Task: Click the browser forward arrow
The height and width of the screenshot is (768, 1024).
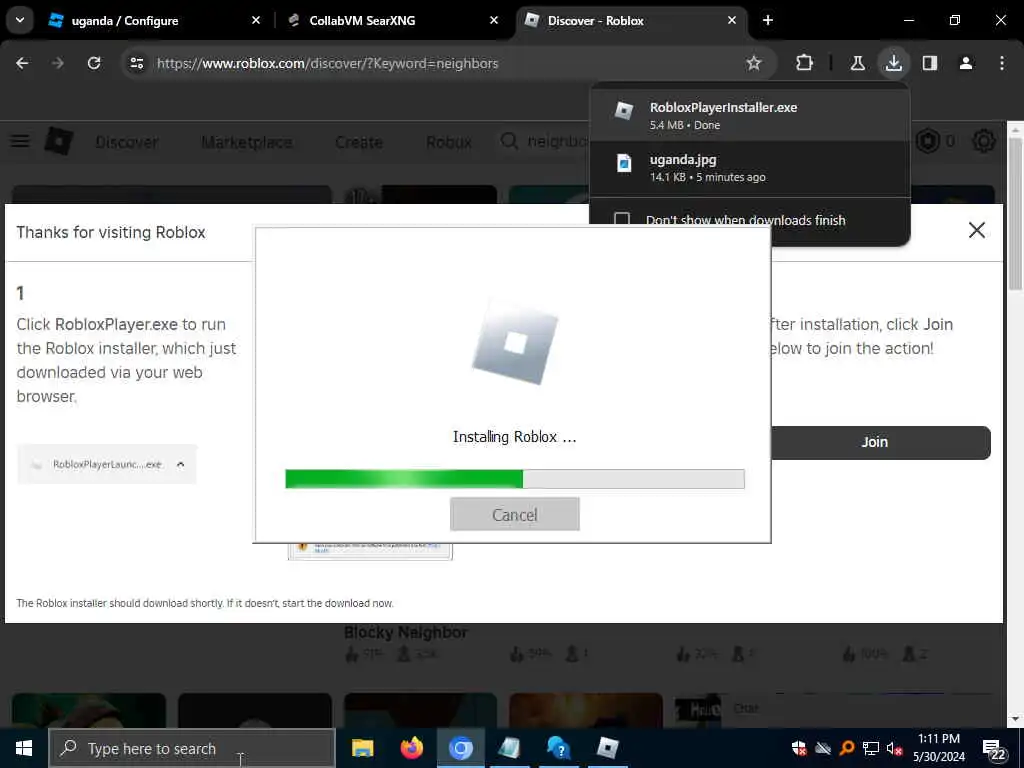Action: pyautogui.click(x=58, y=63)
